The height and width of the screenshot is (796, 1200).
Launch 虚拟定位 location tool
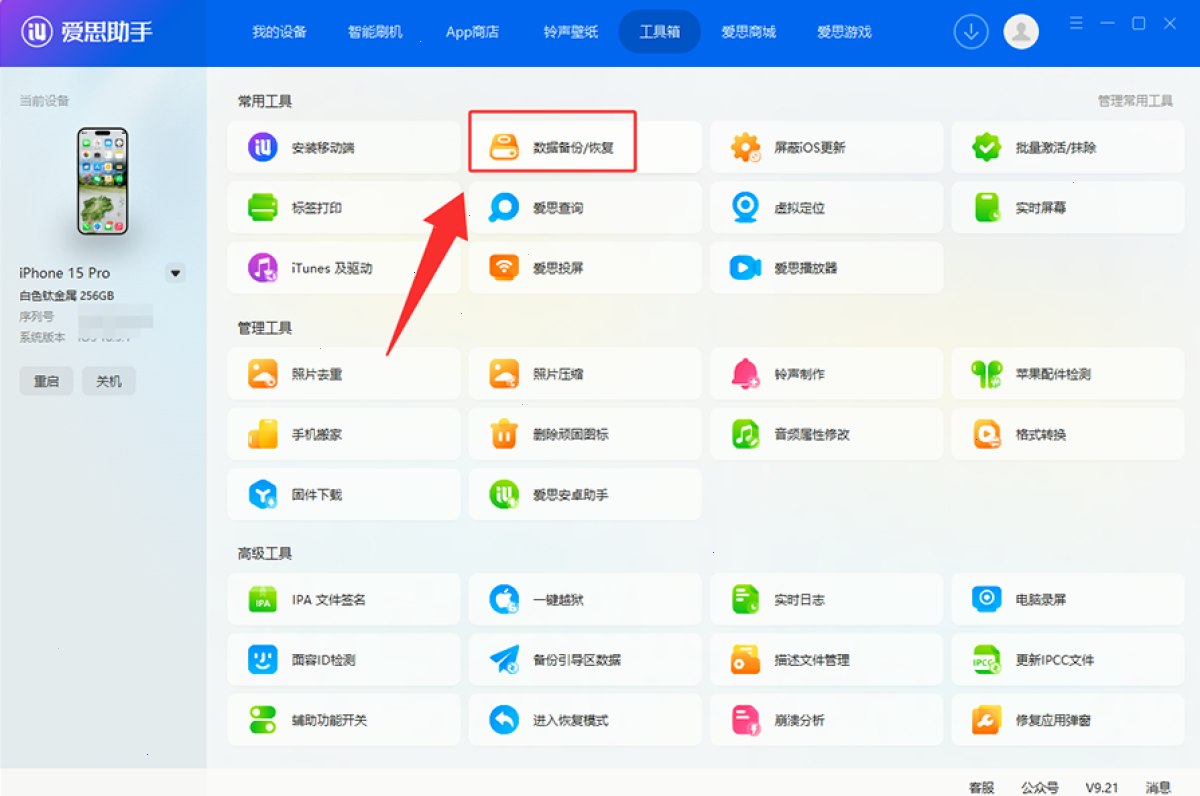(826, 208)
